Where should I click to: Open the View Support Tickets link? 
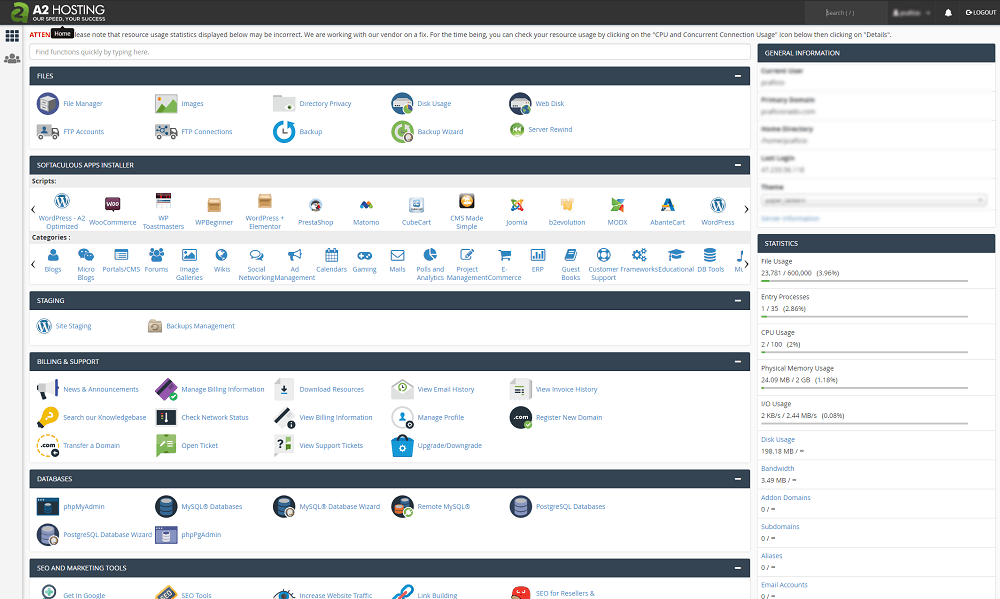tap(331, 445)
